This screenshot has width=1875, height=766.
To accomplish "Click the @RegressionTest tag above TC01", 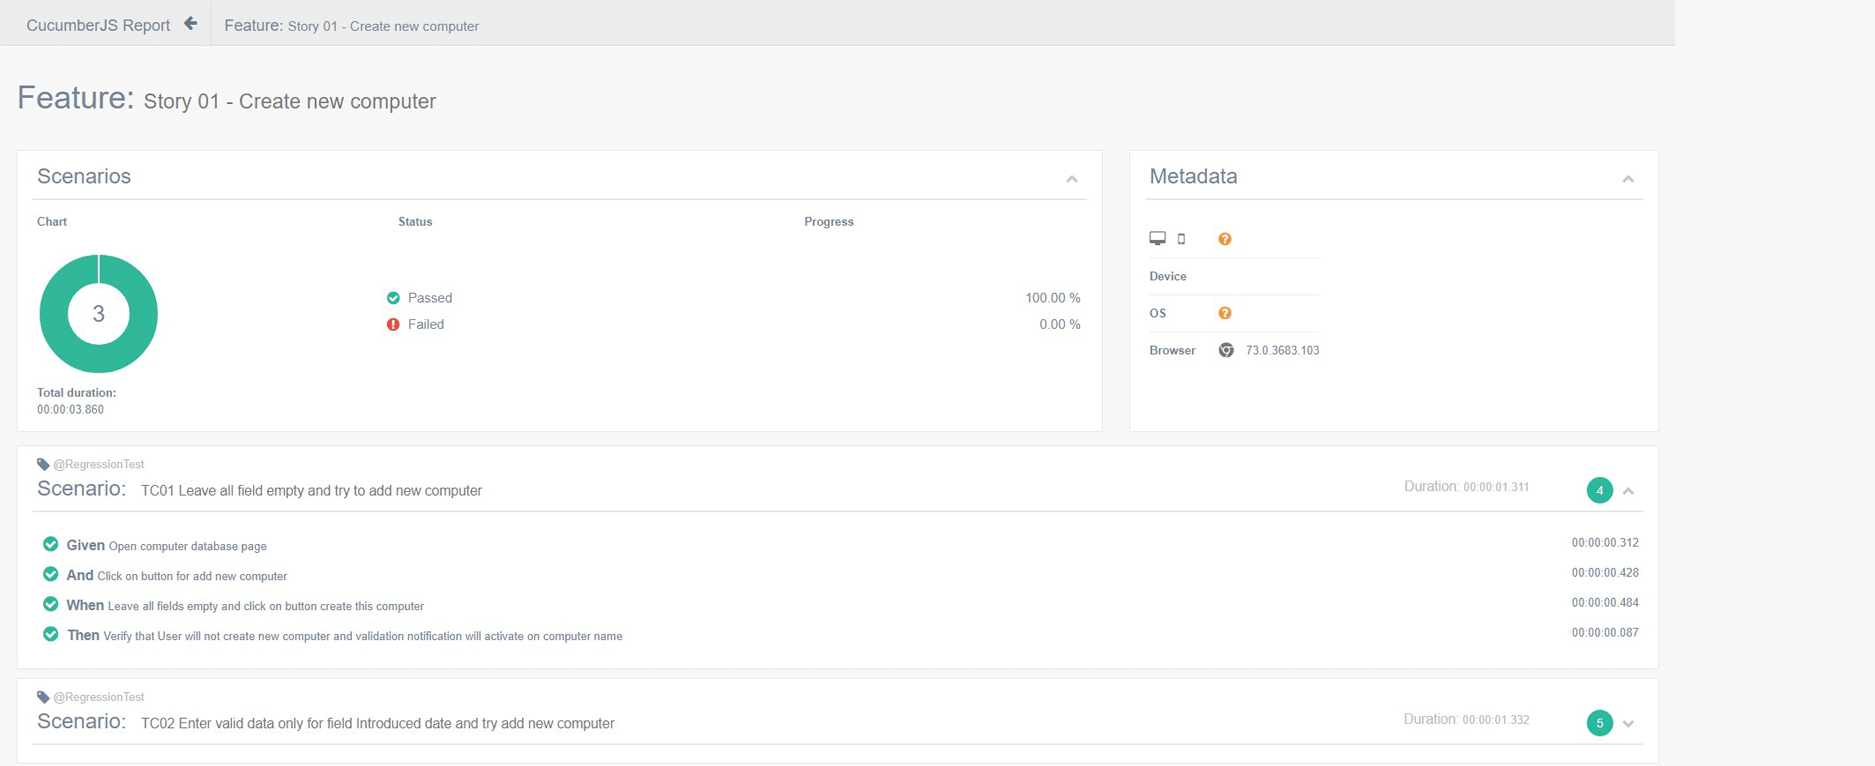I will (98, 464).
